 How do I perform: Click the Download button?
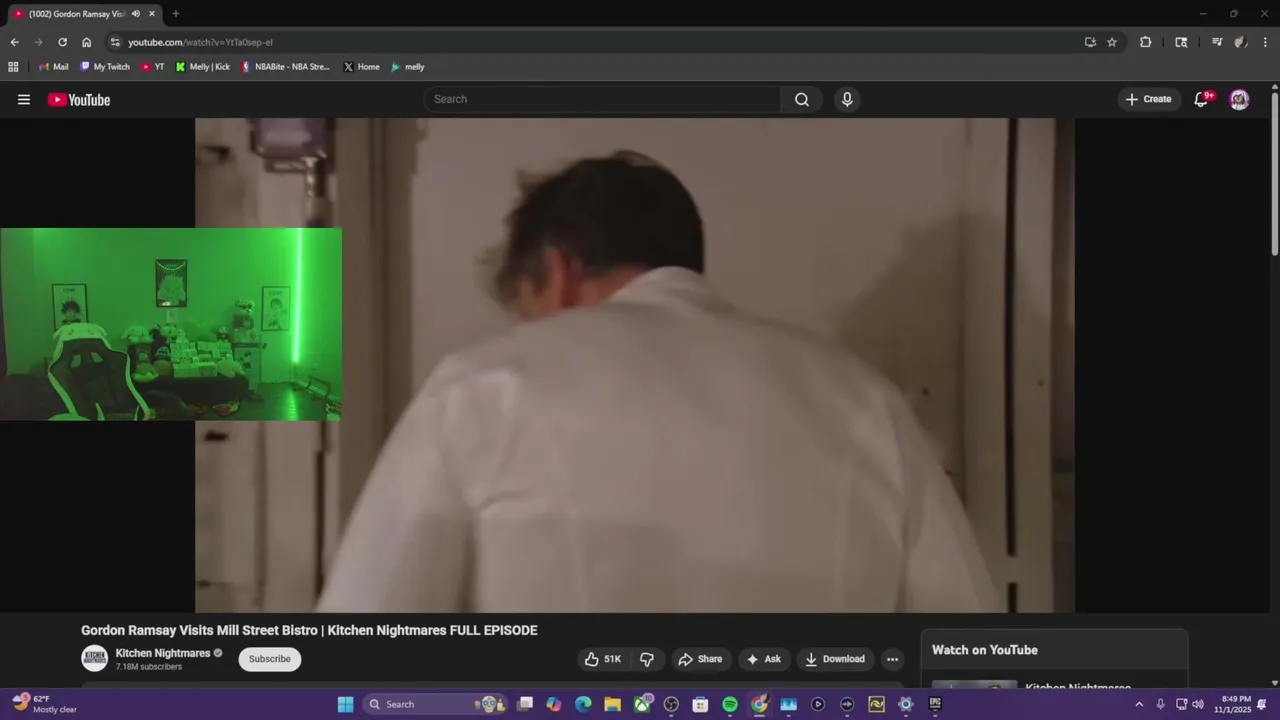pyautogui.click(x=835, y=659)
